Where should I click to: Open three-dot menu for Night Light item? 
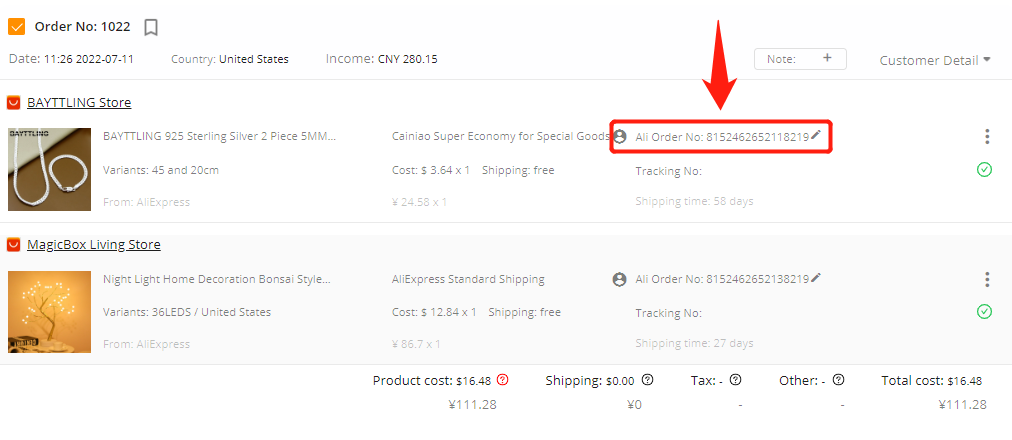(986, 279)
